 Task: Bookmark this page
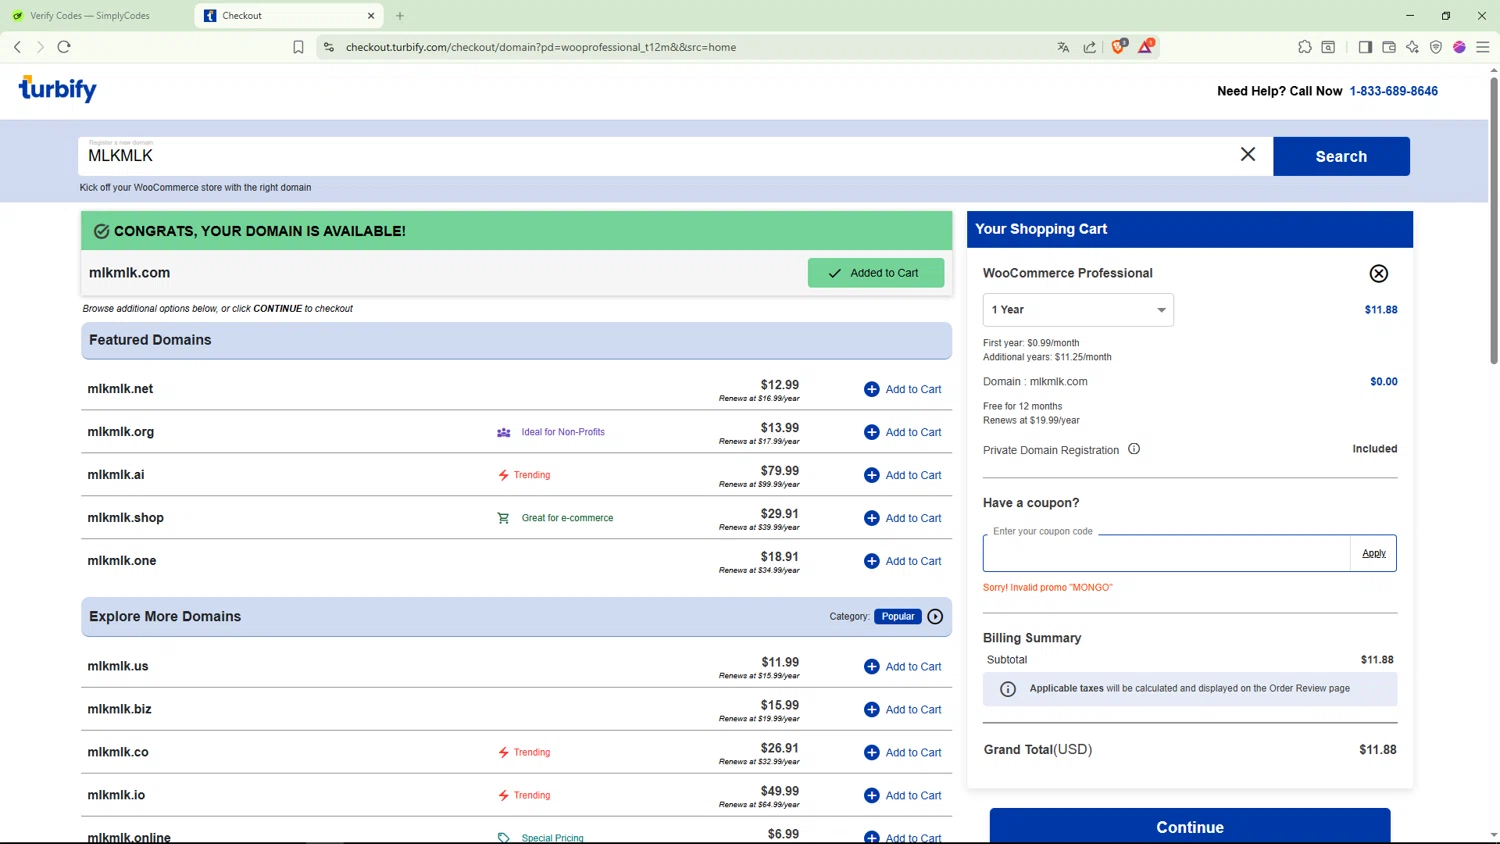298,47
